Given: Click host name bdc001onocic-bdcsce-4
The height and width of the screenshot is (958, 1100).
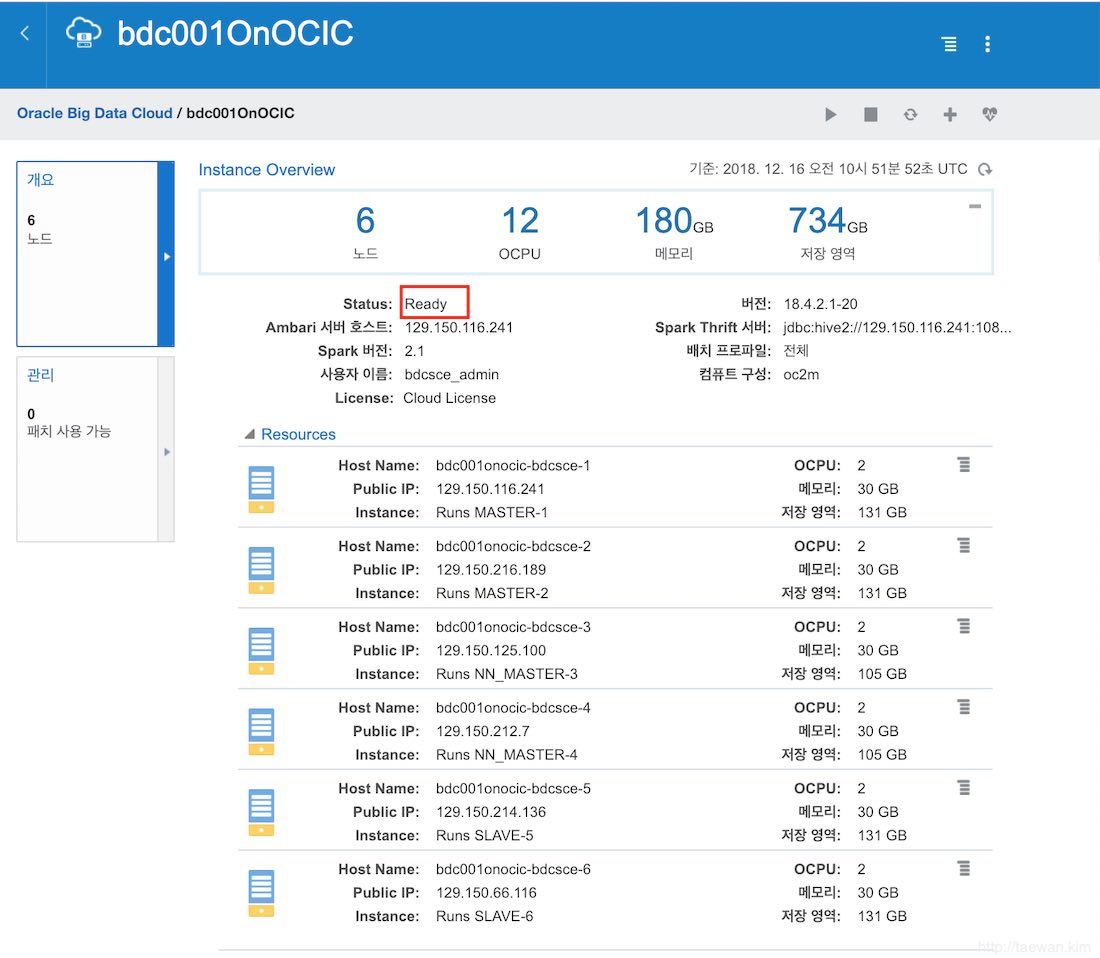Looking at the screenshot, I should pos(513,708).
